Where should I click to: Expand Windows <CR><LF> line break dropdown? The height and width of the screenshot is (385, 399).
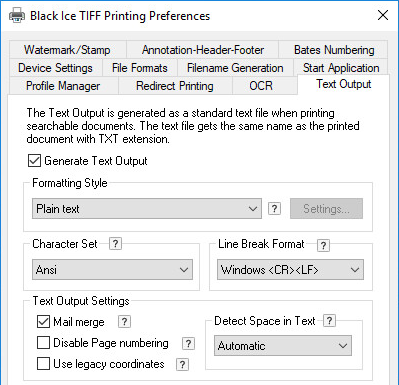click(x=290, y=270)
